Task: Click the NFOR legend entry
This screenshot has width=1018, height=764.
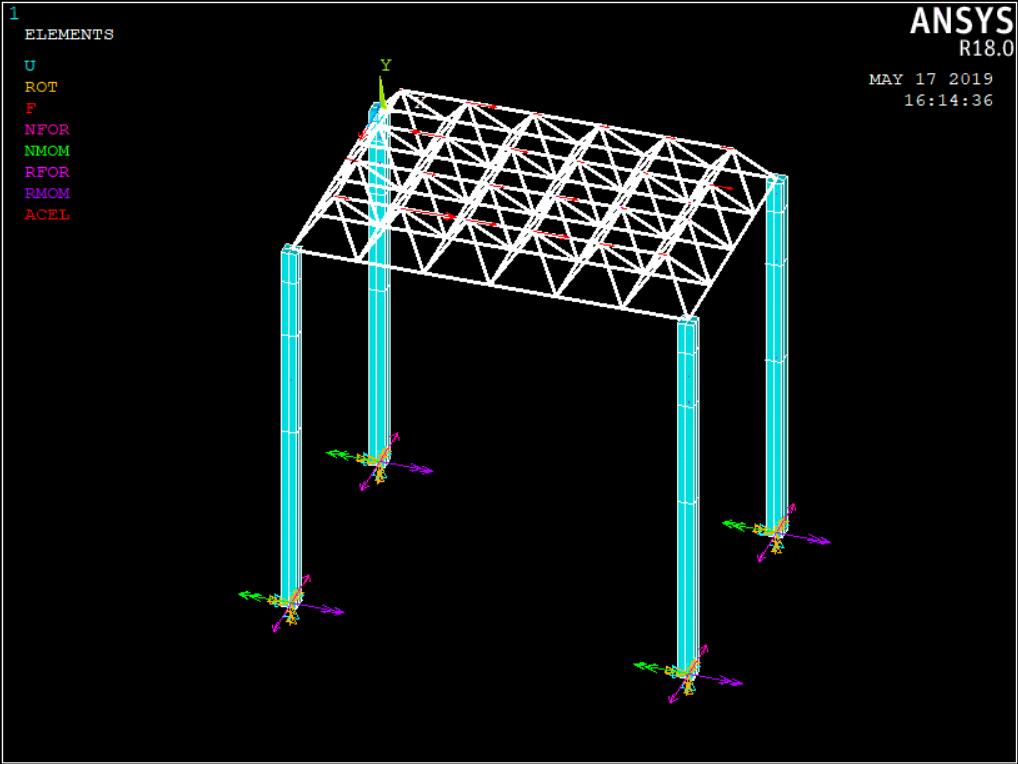Action: [47, 129]
